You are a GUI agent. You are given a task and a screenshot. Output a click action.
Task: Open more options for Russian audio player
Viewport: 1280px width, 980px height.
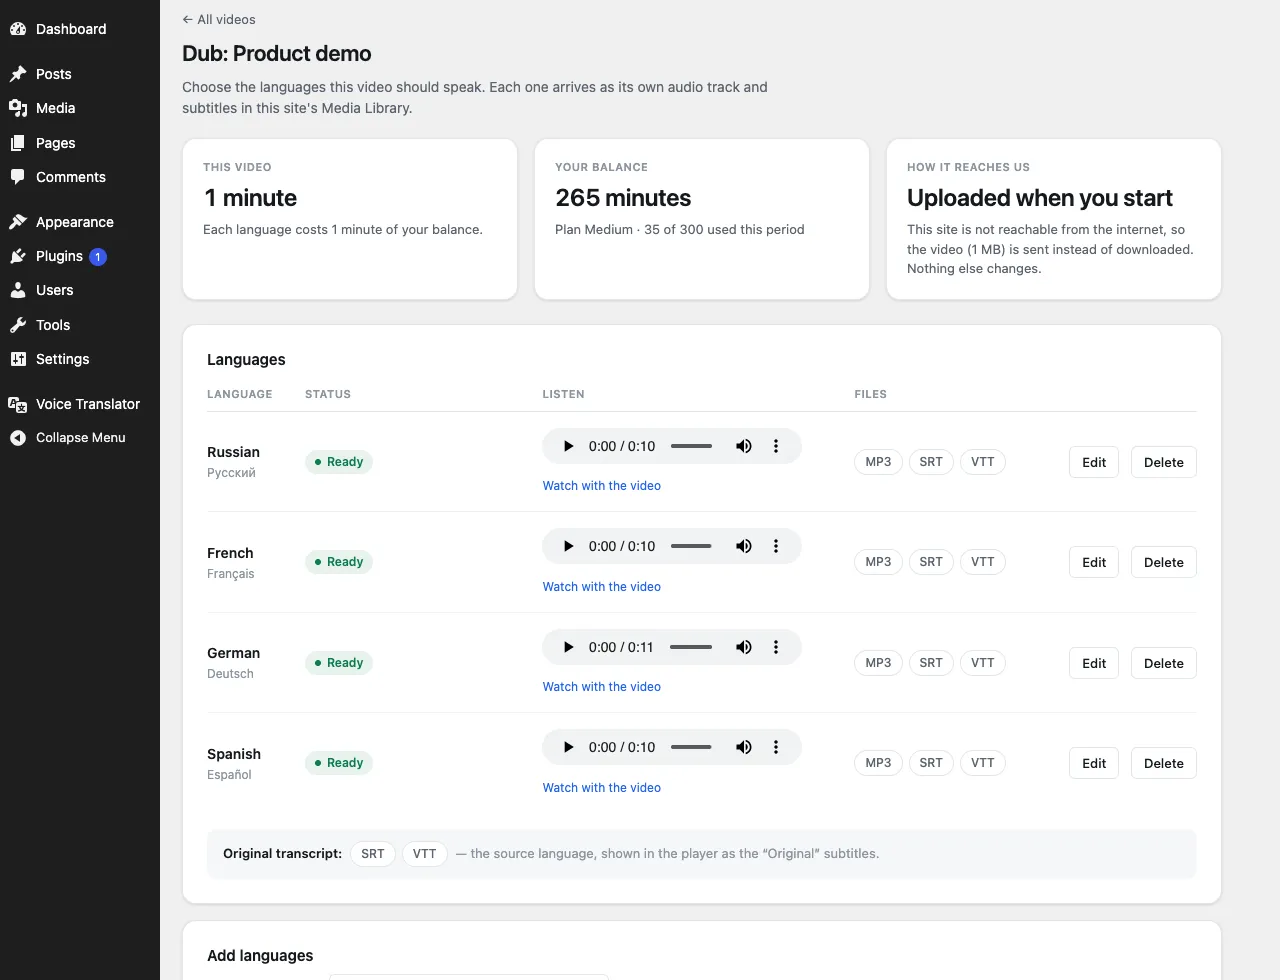click(776, 446)
